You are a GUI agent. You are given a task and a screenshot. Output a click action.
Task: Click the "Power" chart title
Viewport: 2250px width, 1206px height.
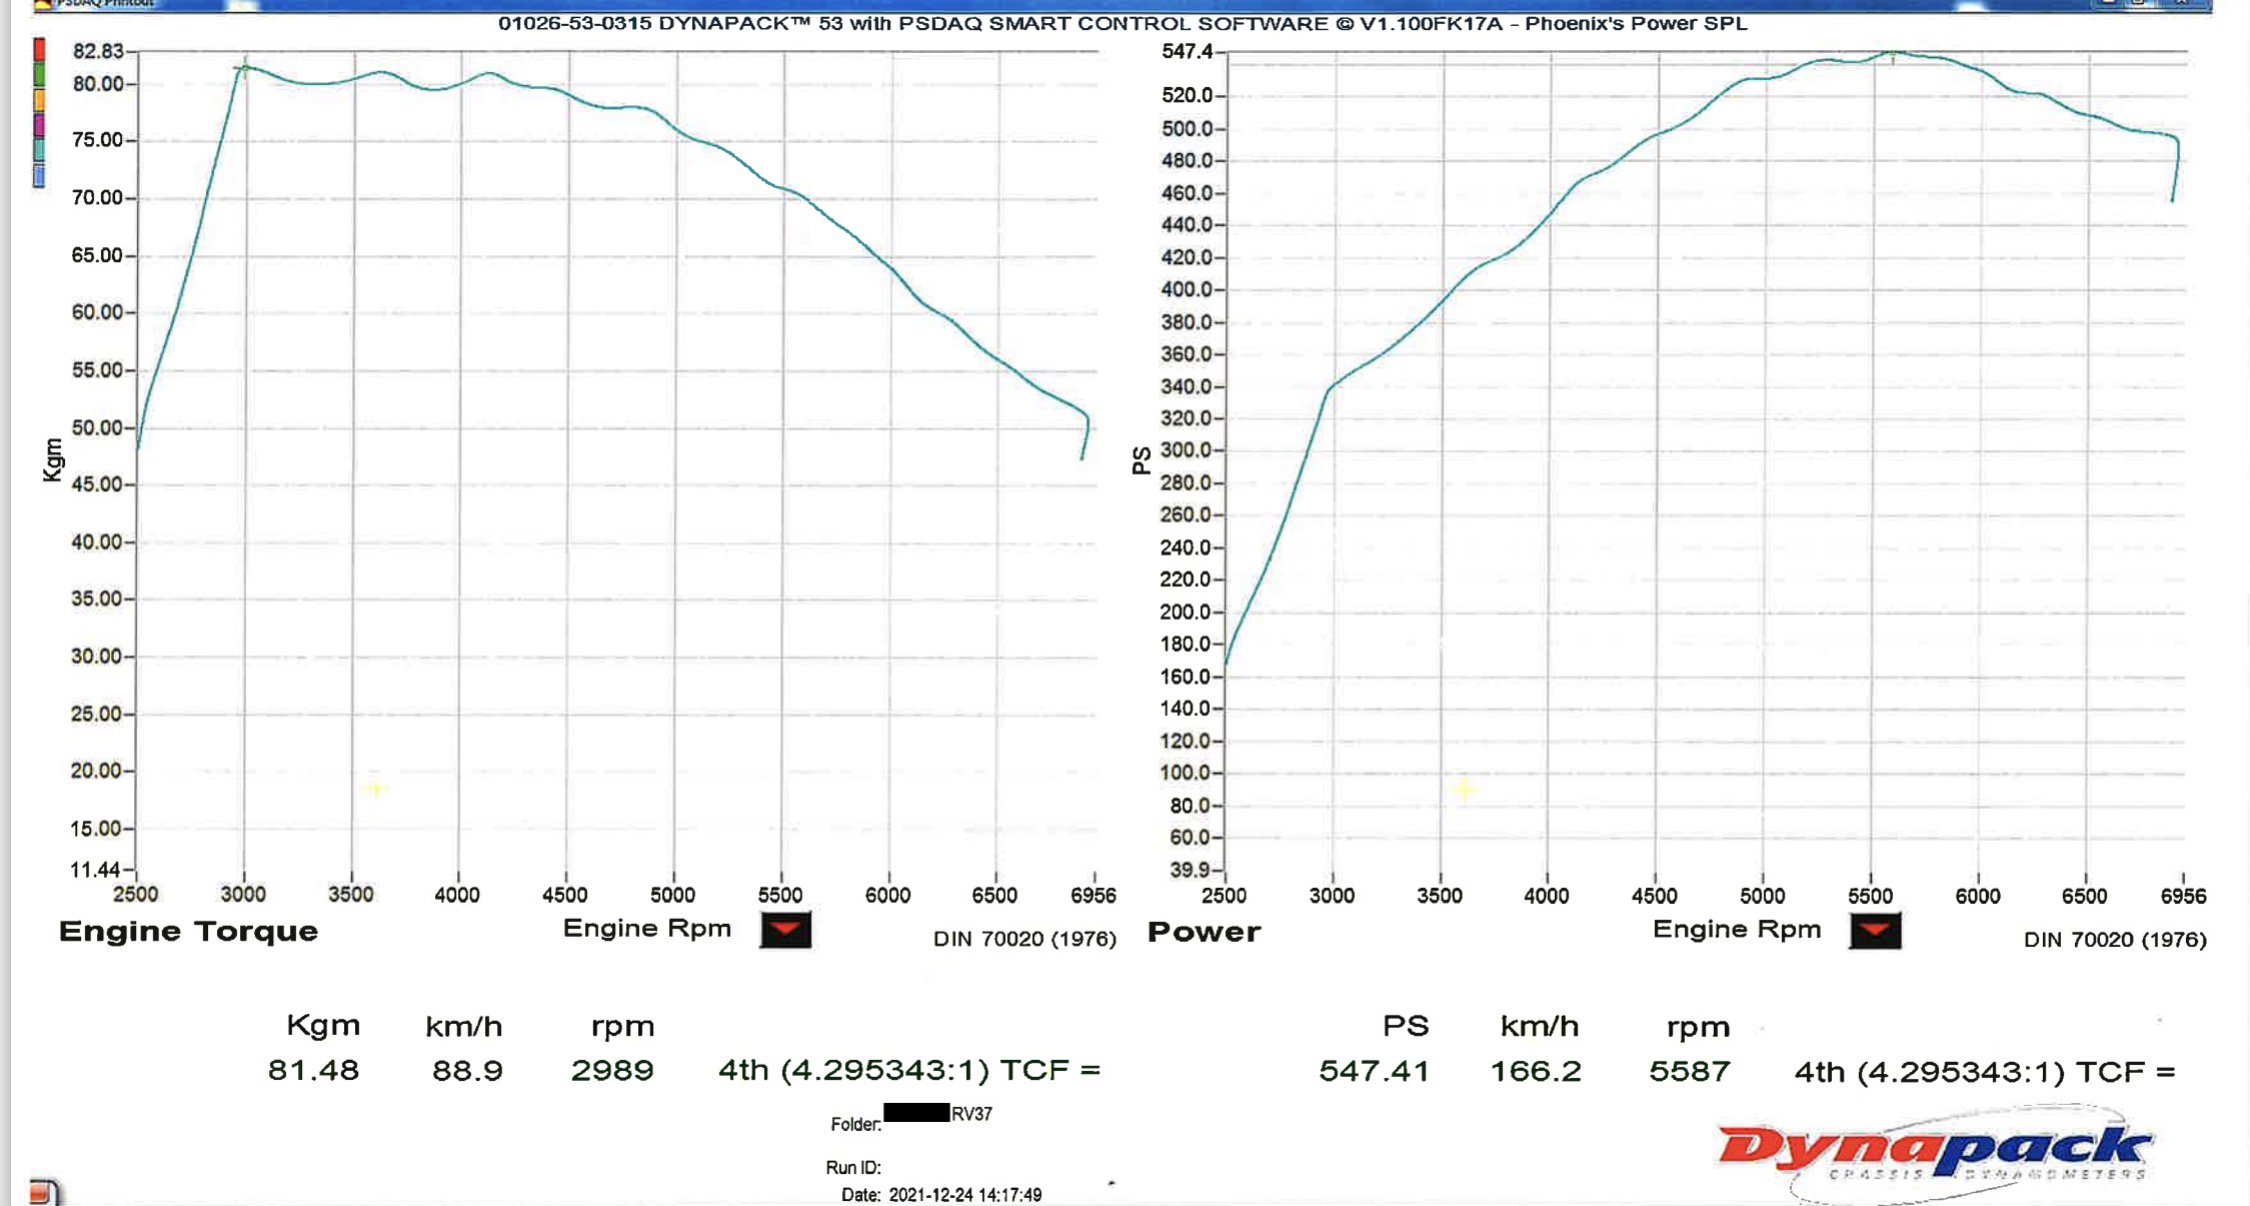click(x=1204, y=932)
